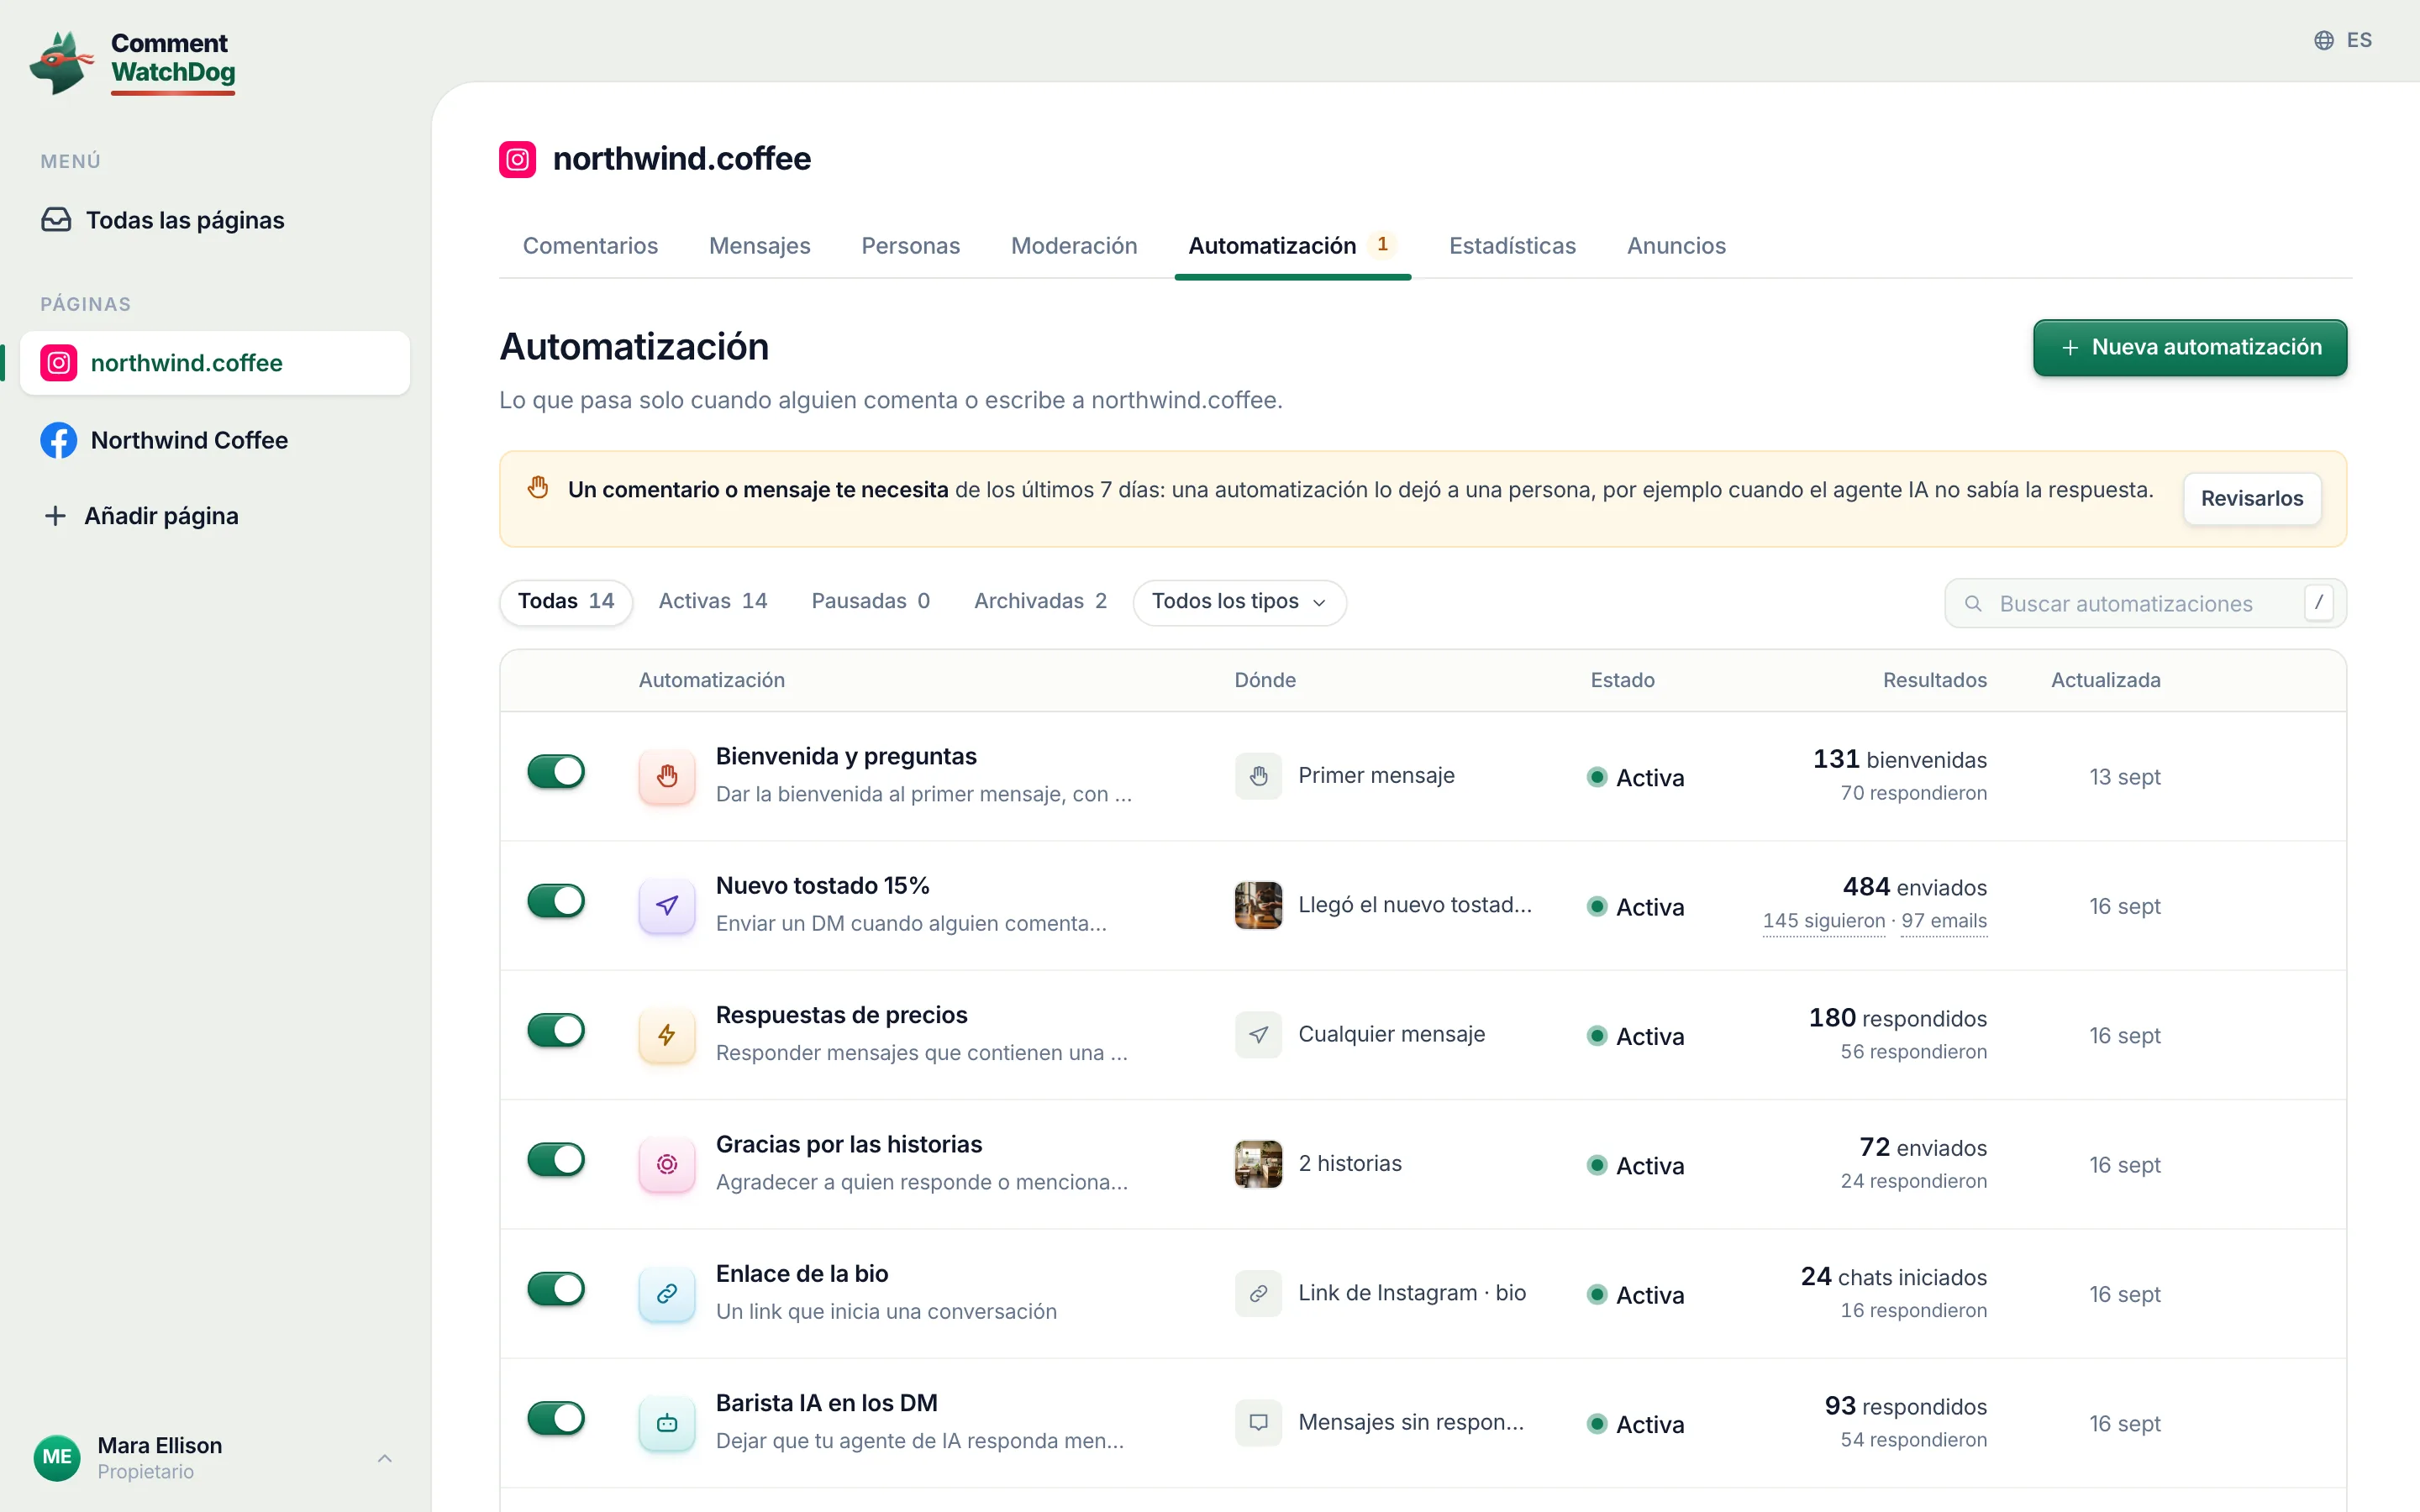Viewport: 2420px width, 1512px height.
Task: Toggle off Bienvenida y preguntas automation
Action: point(556,771)
